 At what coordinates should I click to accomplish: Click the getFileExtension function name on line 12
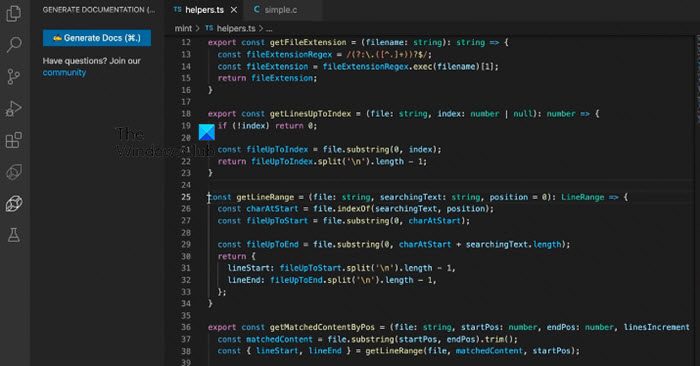[308, 42]
